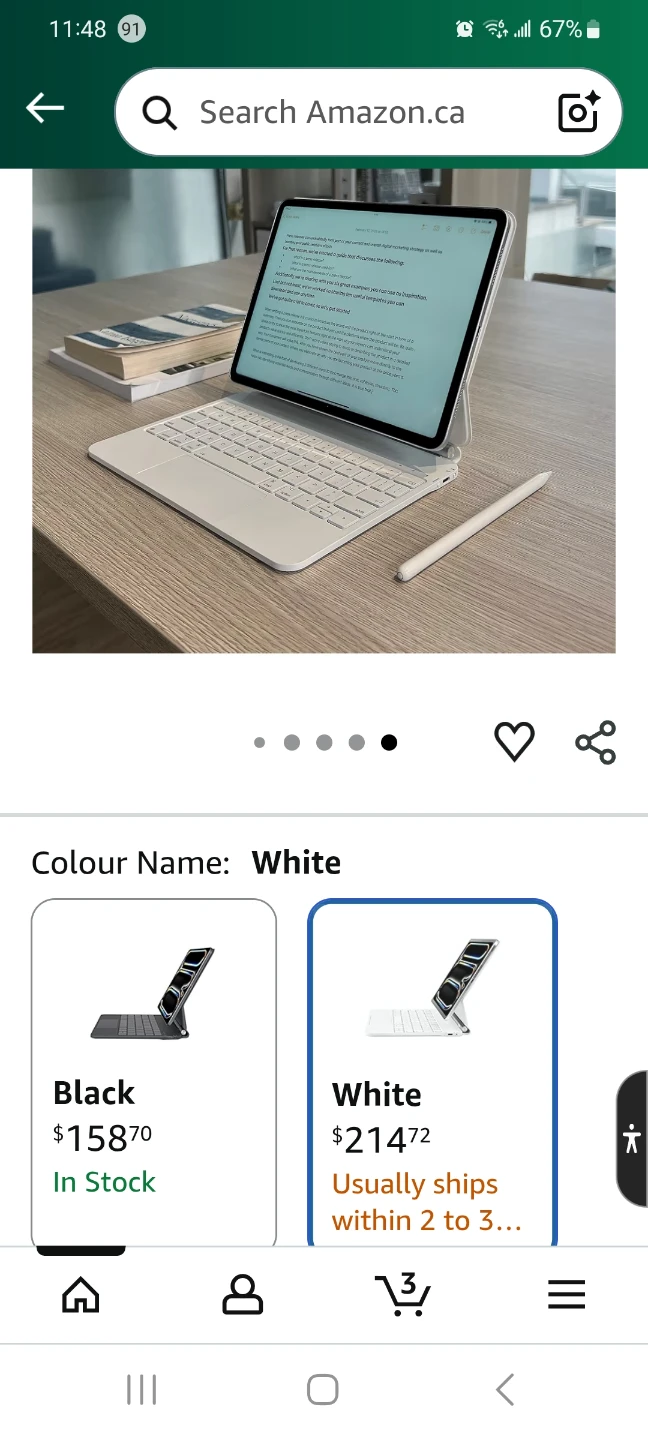
Task: Jump to the first image carousel dot
Action: [260, 742]
